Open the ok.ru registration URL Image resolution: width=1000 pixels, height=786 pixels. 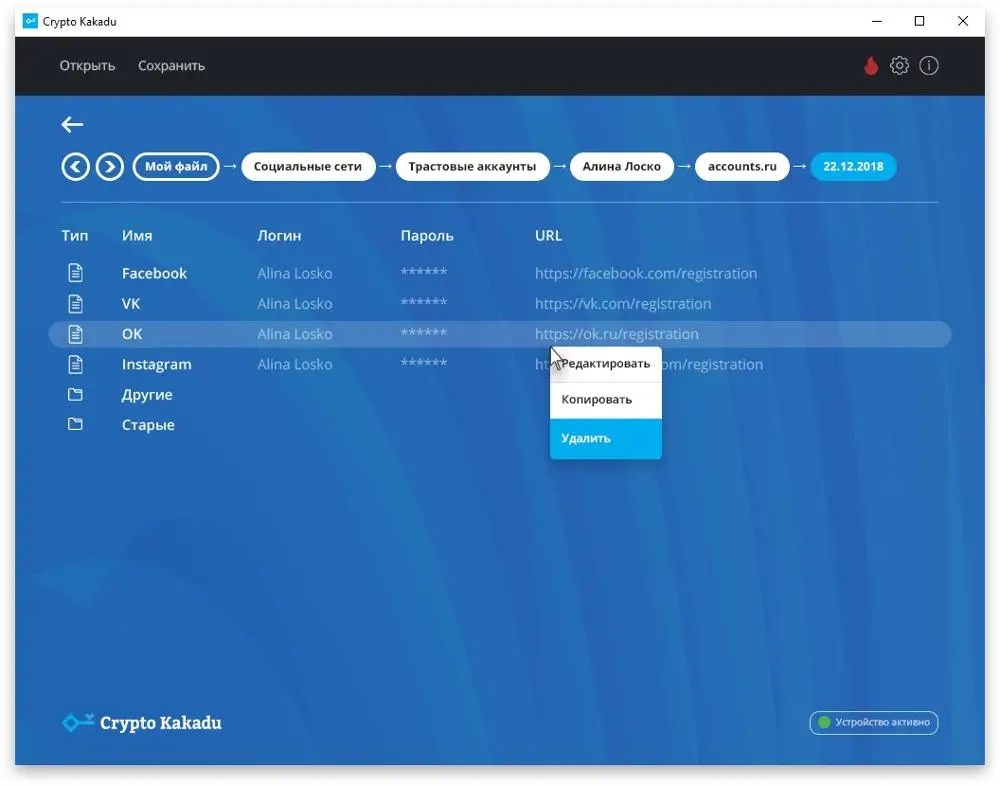[x=617, y=334]
